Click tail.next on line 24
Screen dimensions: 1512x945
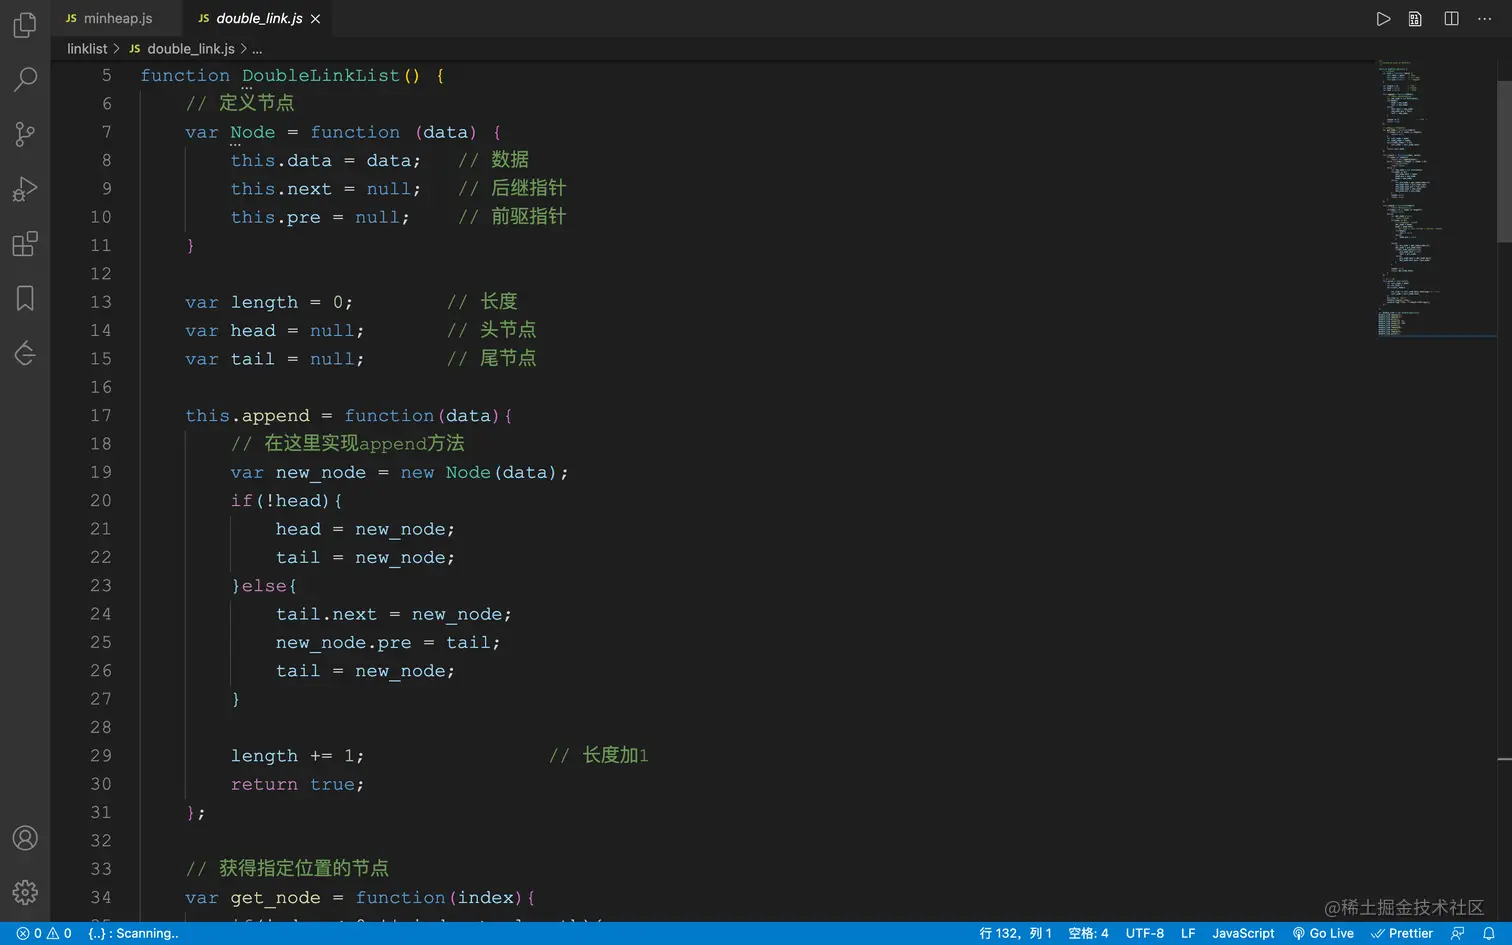click(326, 614)
